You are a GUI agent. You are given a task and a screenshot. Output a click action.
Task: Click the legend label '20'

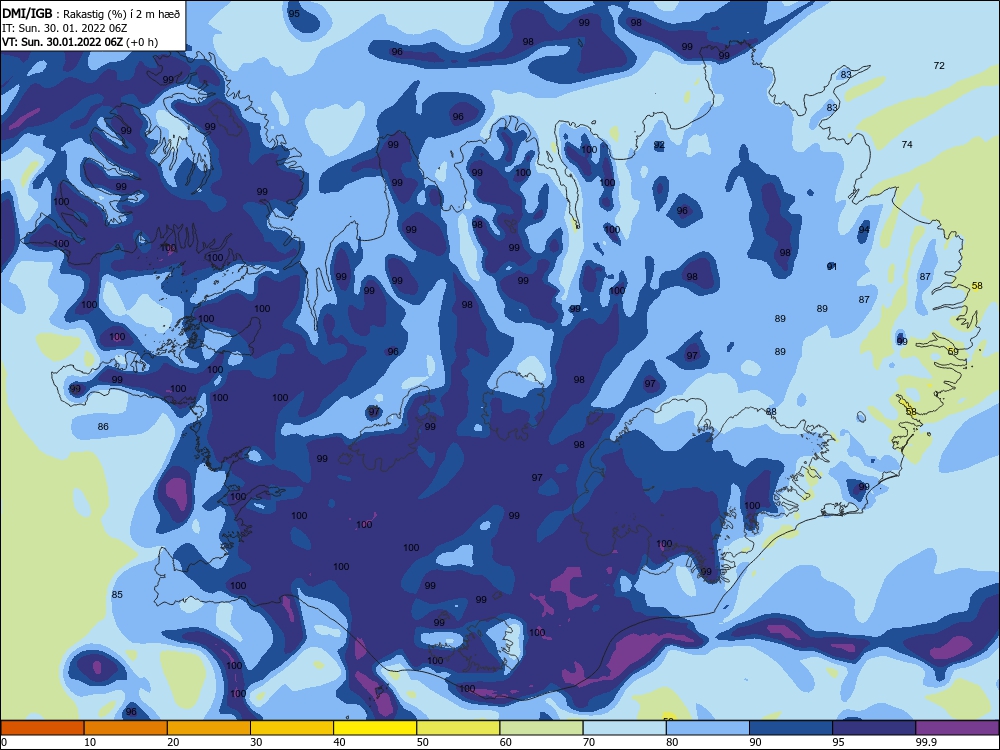click(173, 742)
